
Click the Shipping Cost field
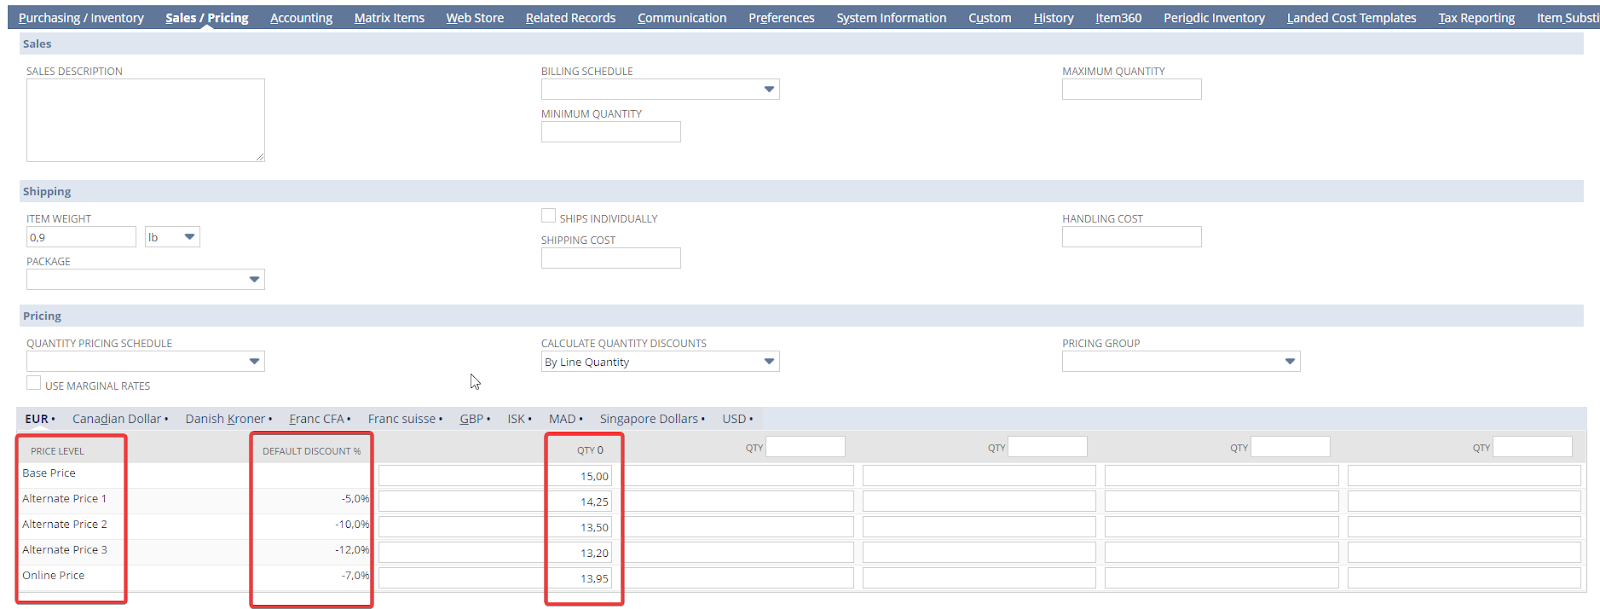[611, 258]
